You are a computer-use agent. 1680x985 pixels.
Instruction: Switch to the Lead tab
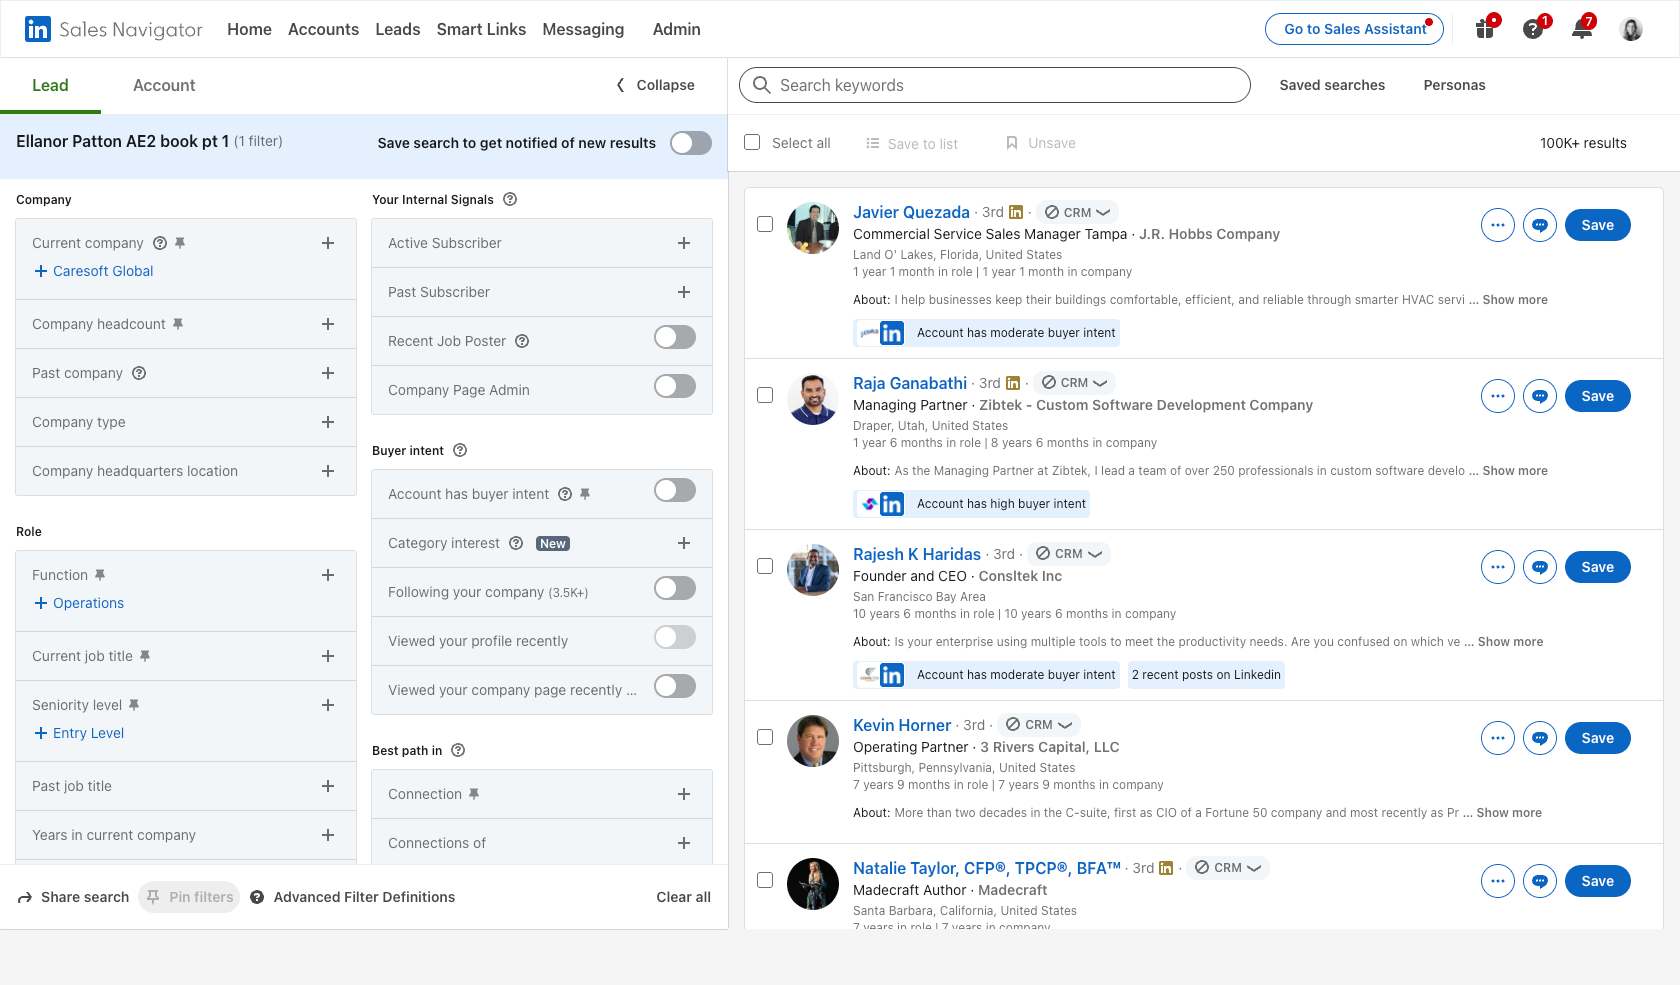click(x=50, y=85)
